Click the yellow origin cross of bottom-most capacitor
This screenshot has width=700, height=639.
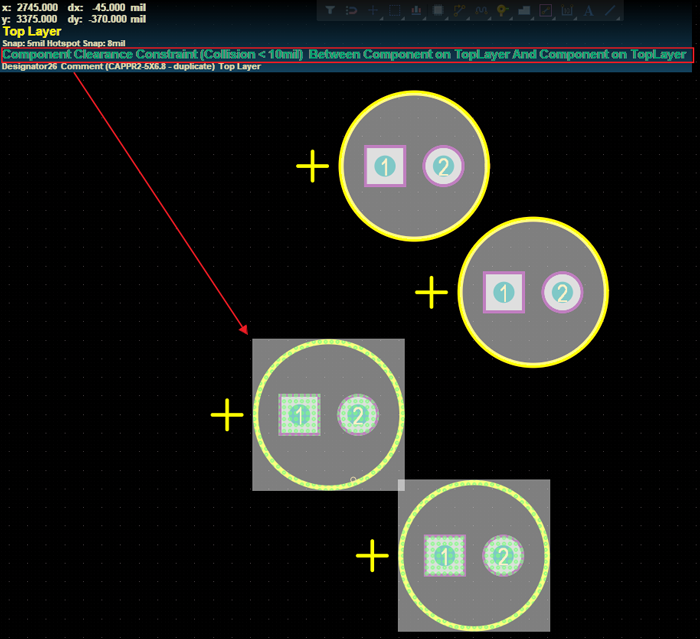(372, 556)
